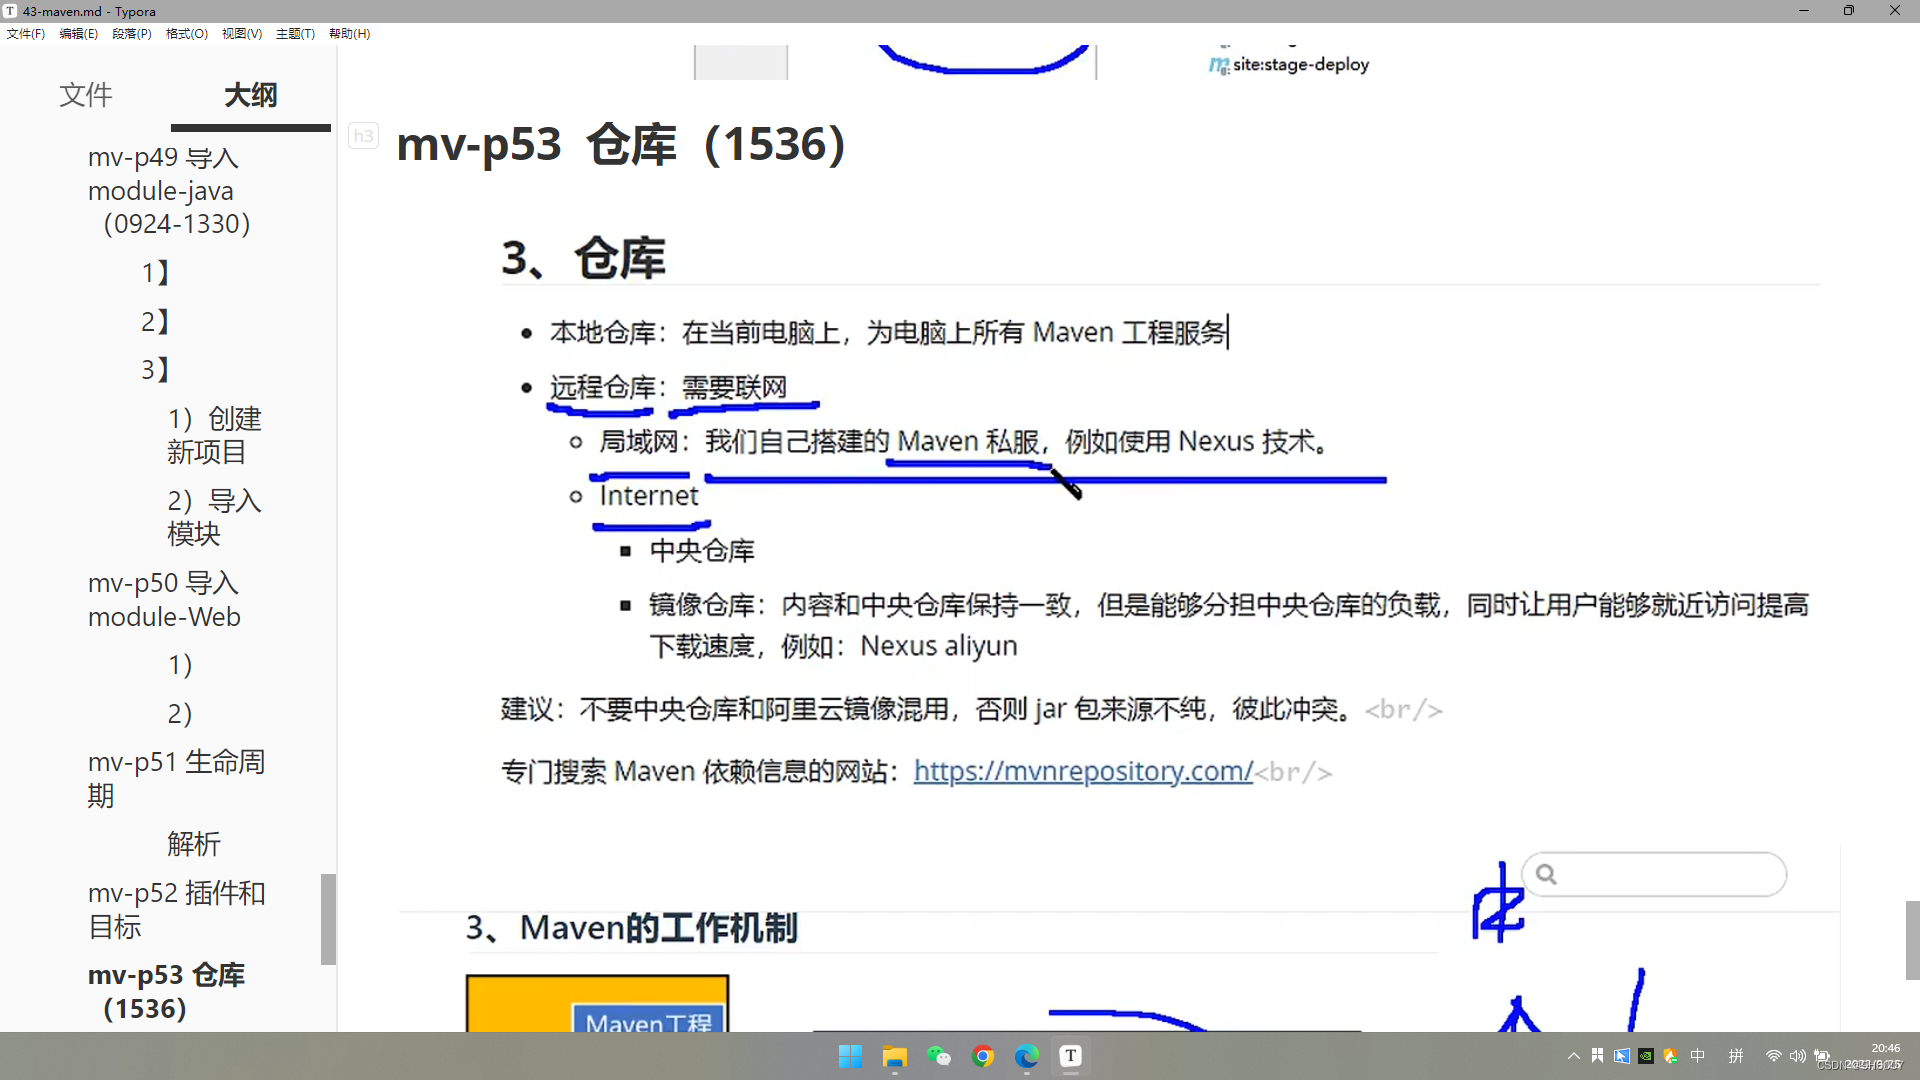Switch to the 文件 sidebar tab
Viewport: 1920px width, 1080px height.
85,95
